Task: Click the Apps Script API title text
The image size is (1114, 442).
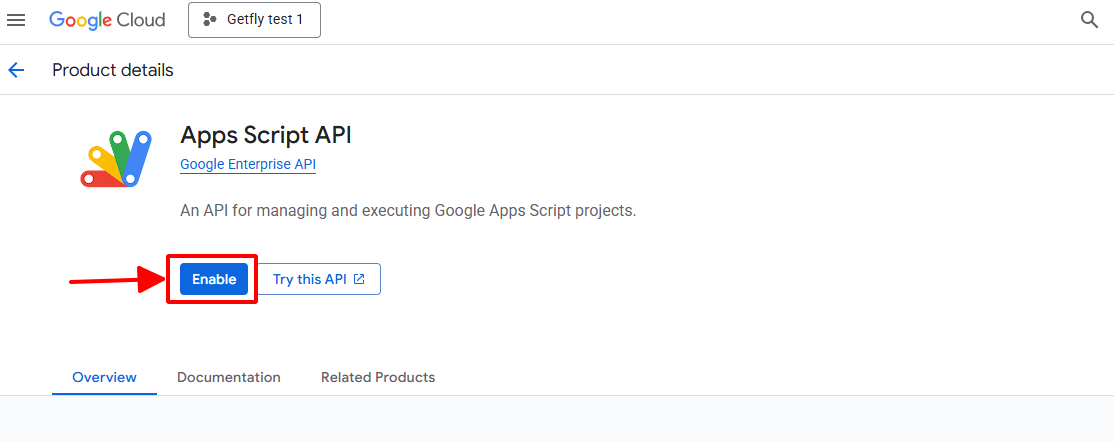Action: tap(266, 135)
